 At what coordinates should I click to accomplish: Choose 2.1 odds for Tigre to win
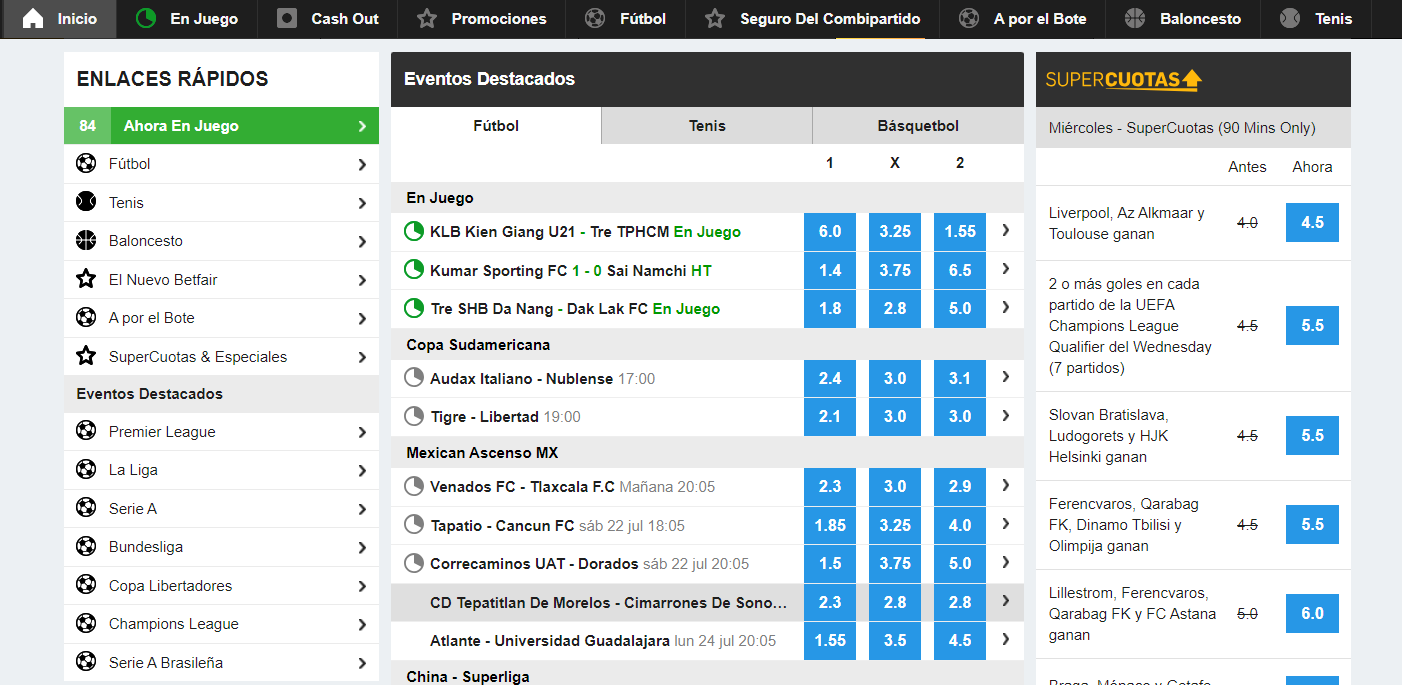point(830,416)
